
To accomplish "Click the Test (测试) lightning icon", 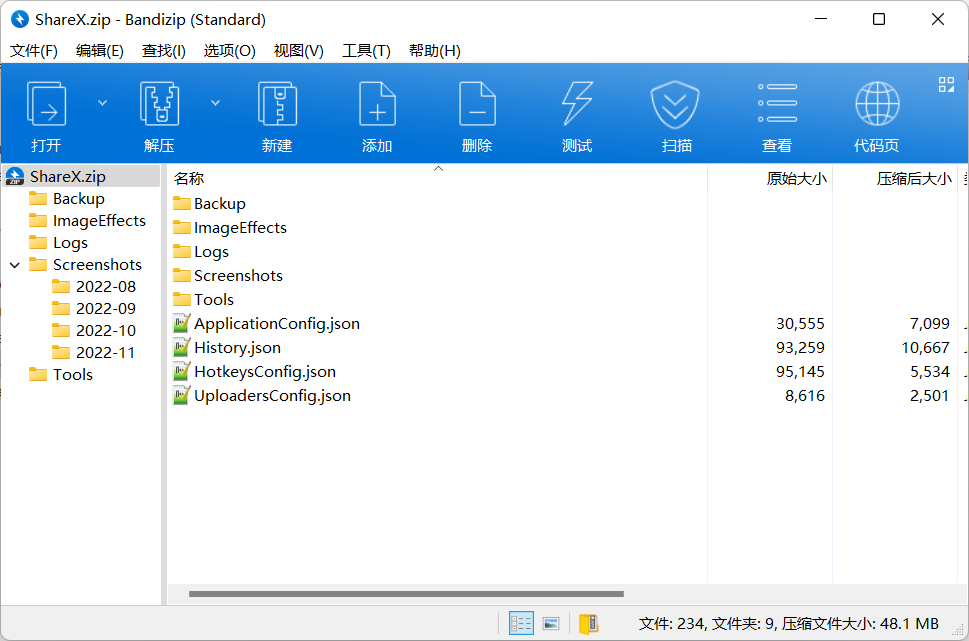I will click(577, 104).
